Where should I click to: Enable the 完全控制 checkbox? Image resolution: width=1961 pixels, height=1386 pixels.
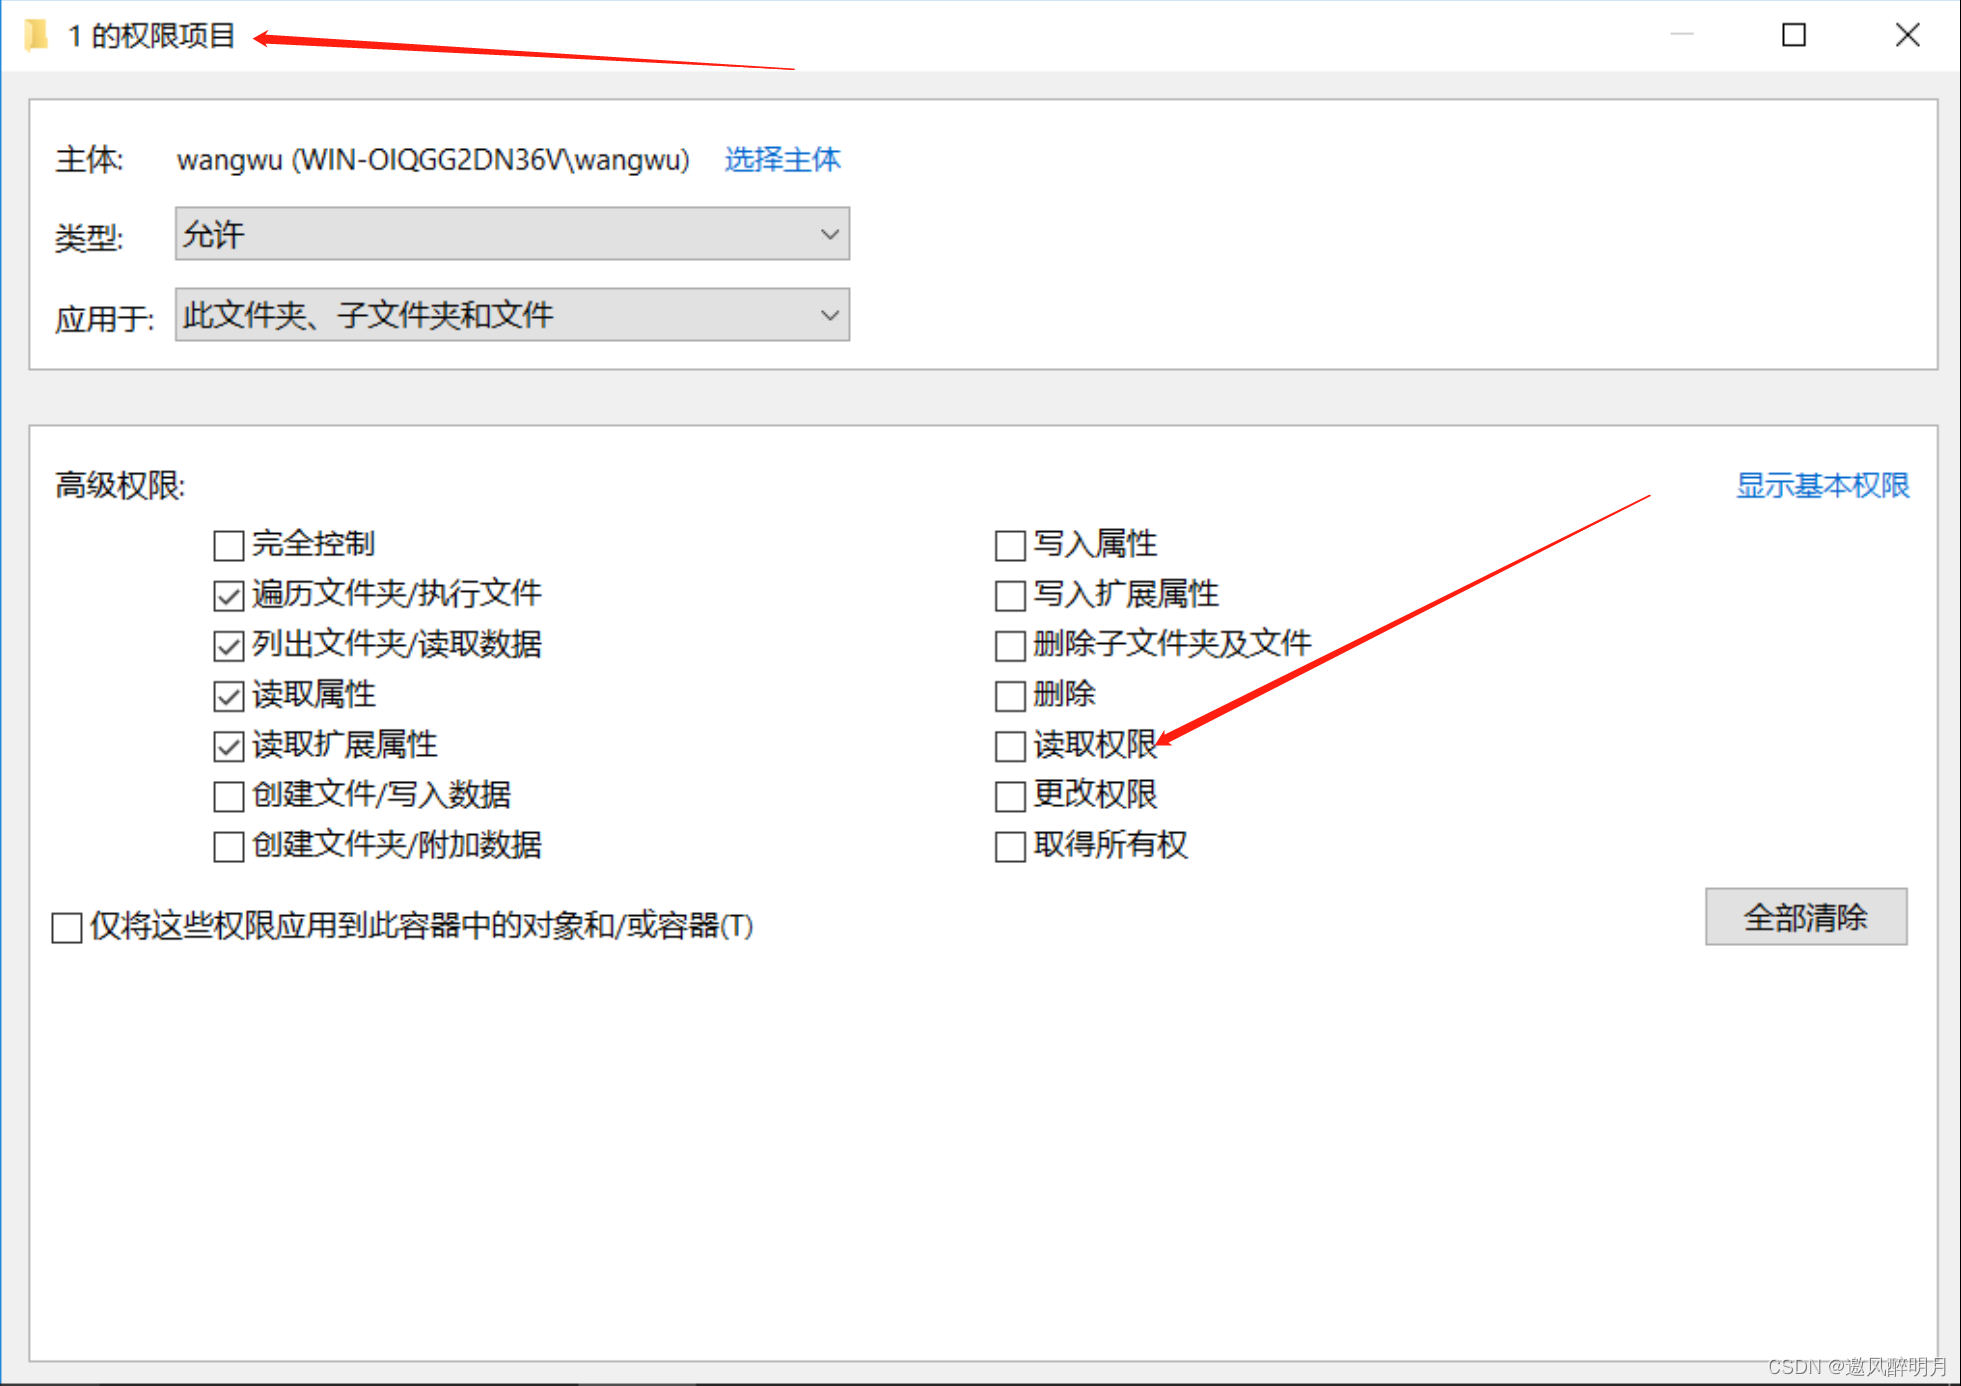229,545
